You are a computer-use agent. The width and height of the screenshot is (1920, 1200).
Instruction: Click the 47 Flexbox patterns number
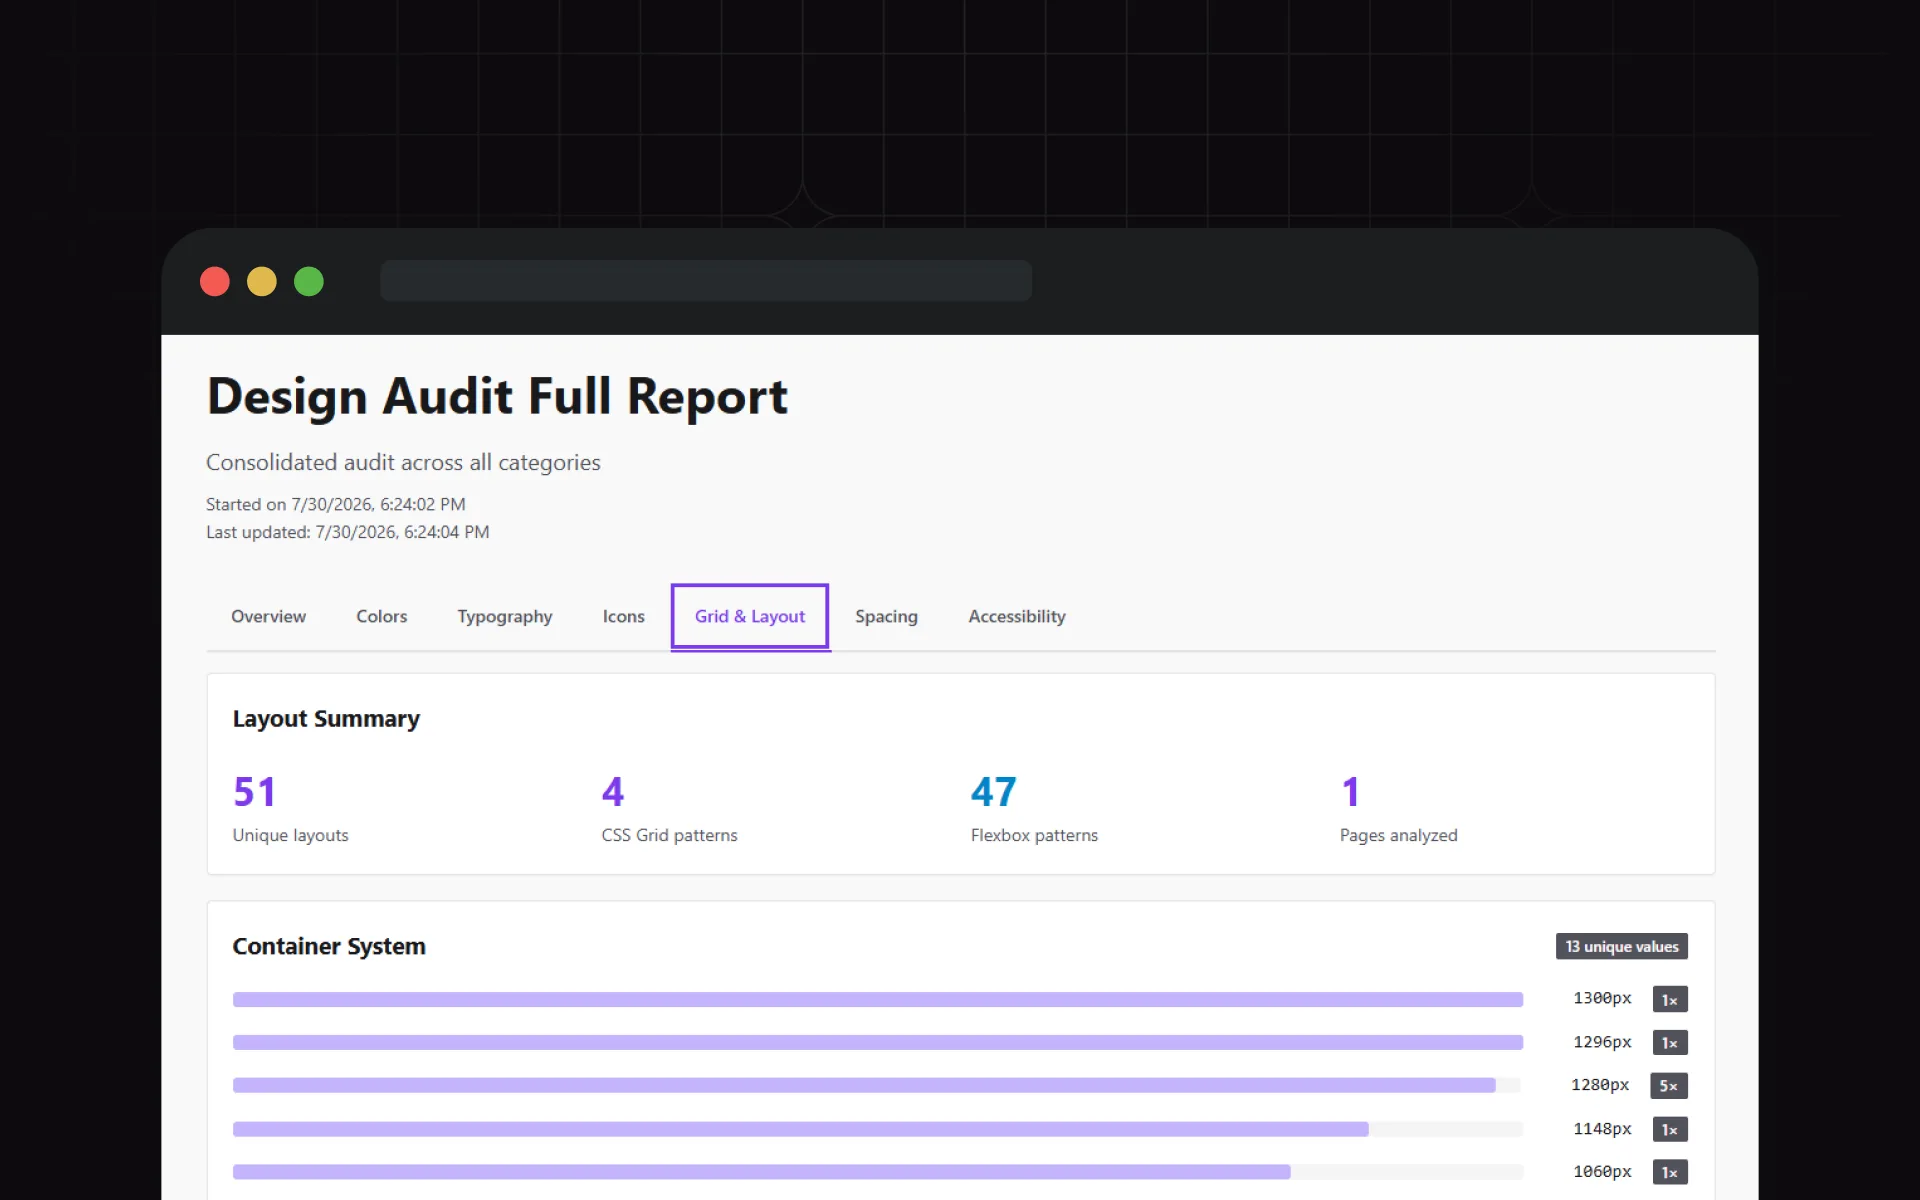[993, 792]
